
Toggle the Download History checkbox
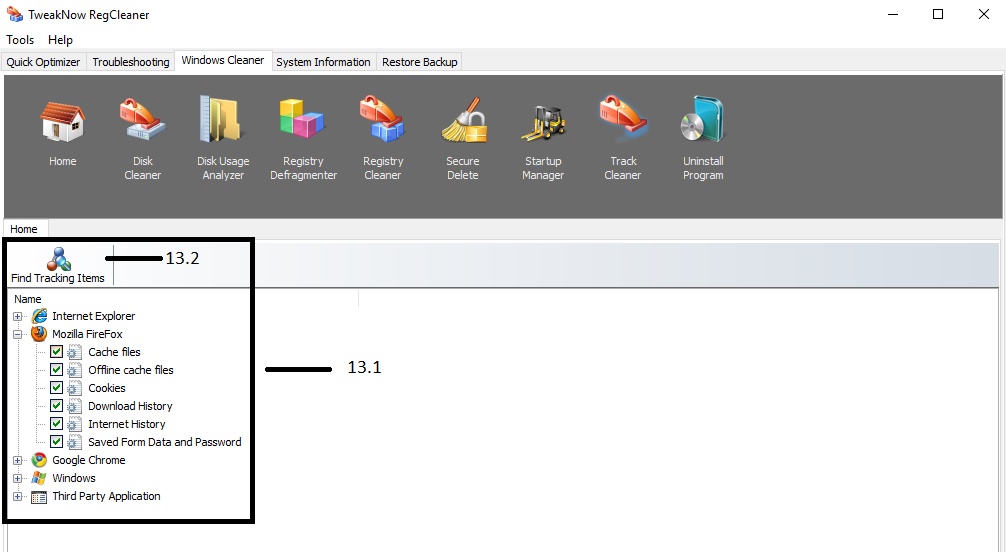(56, 406)
